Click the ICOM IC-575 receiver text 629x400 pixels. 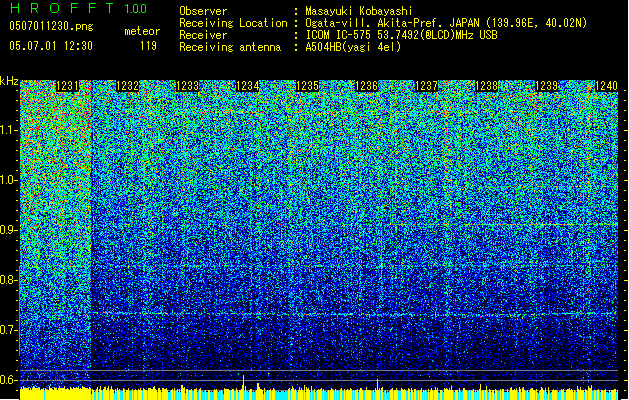401,35
